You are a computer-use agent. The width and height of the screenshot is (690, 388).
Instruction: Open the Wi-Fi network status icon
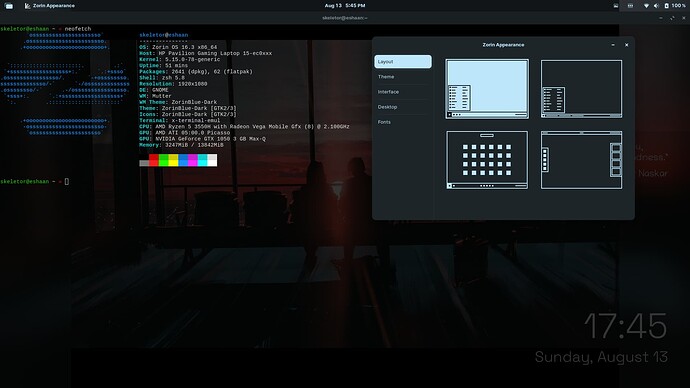(646, 6)
